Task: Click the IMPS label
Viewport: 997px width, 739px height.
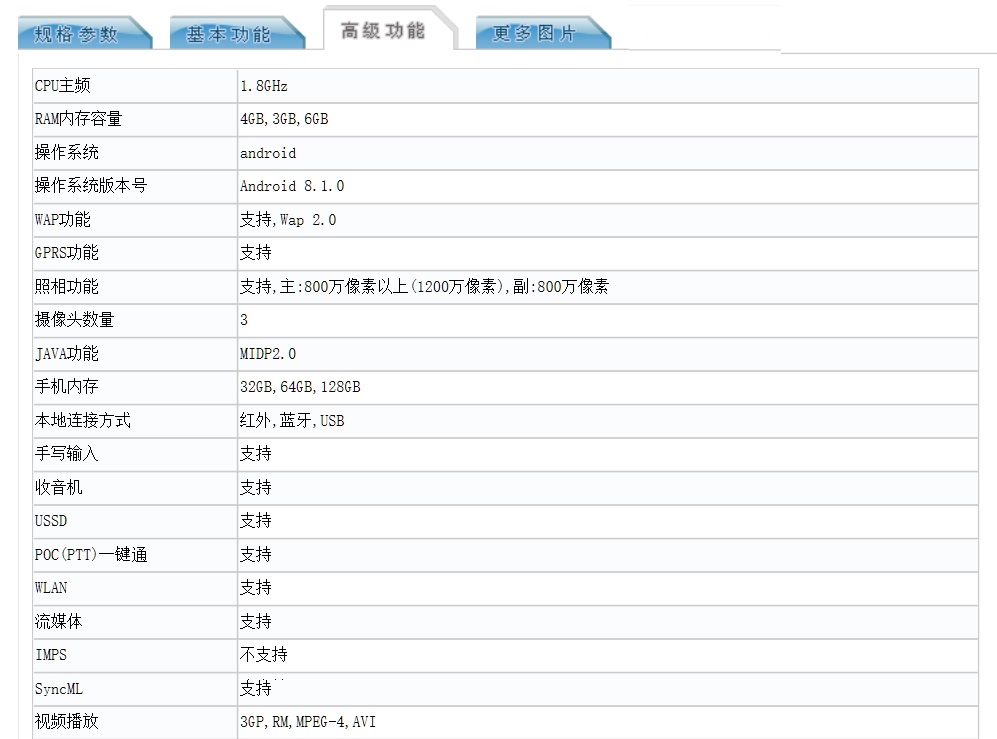Action: tap(51, 654)
